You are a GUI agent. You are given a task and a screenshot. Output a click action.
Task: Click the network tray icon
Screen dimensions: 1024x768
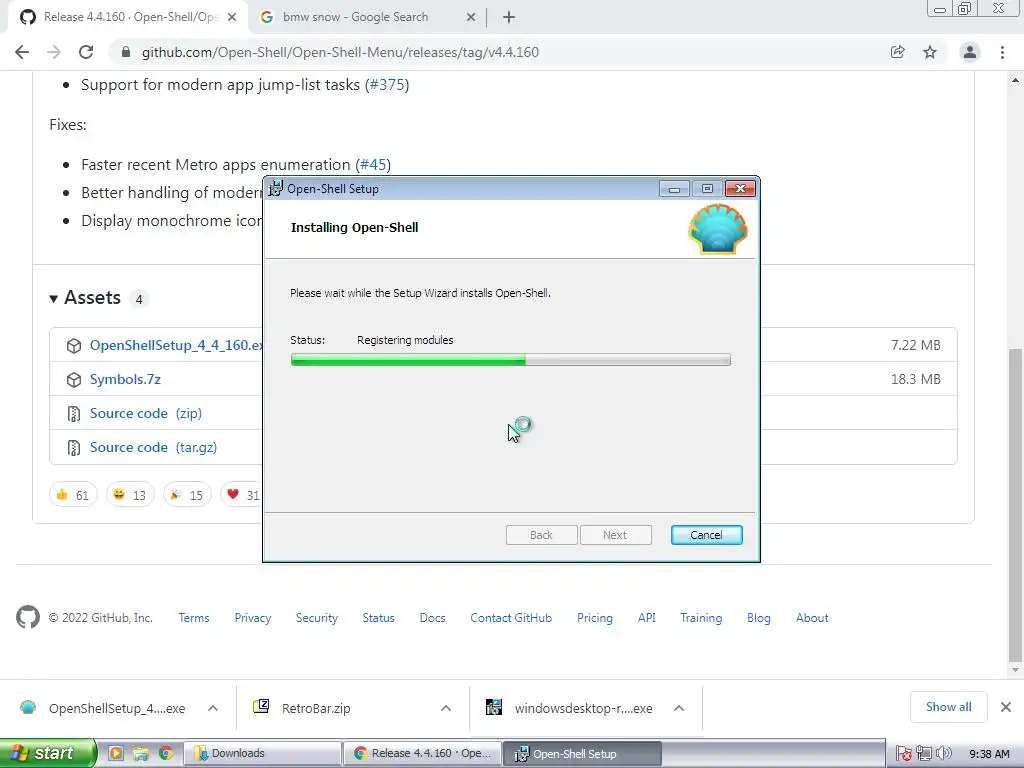coord(923,754)
